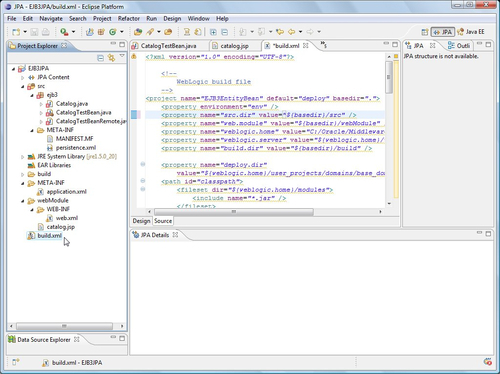Viewport: 500px width, 374px height.
Task: Expand the JRE System Library node
Action: click(23, 157)
